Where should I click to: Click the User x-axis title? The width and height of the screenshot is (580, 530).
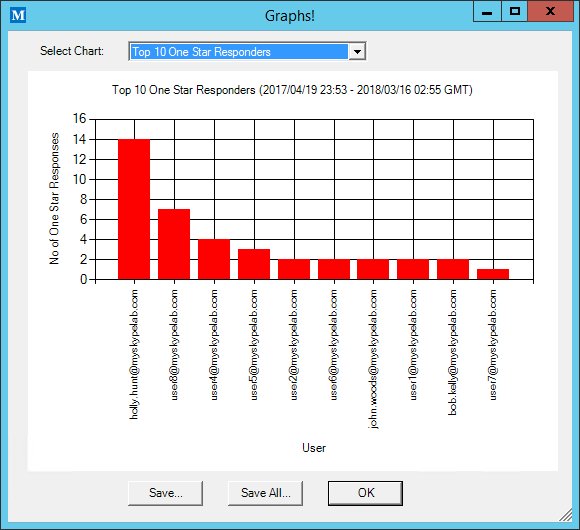tap(314, 448)
